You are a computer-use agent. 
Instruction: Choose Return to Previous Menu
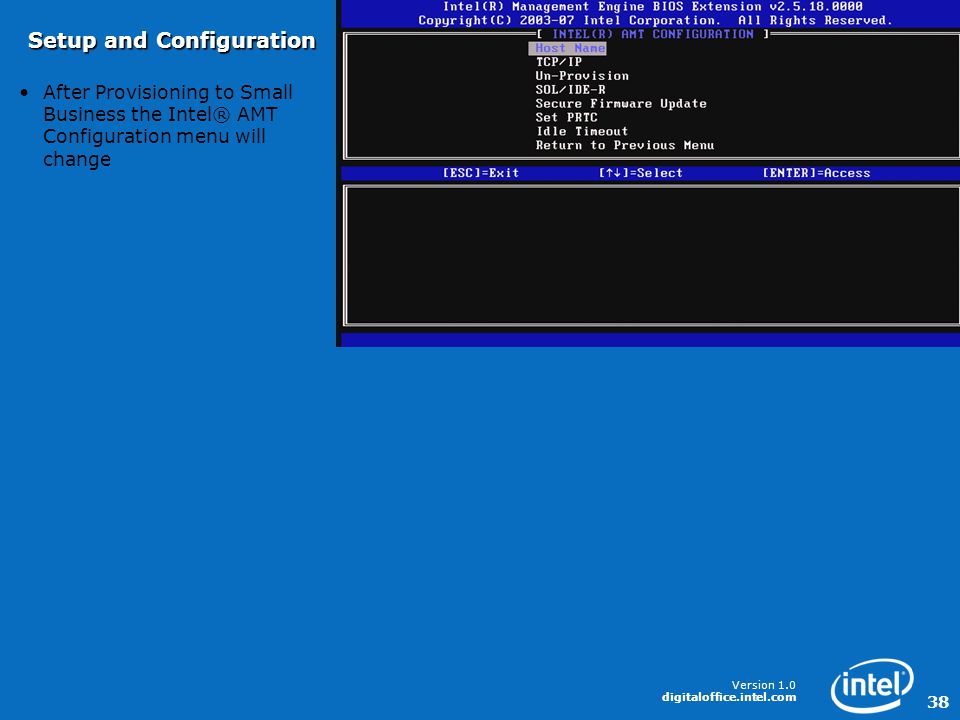tap(624, 146)
